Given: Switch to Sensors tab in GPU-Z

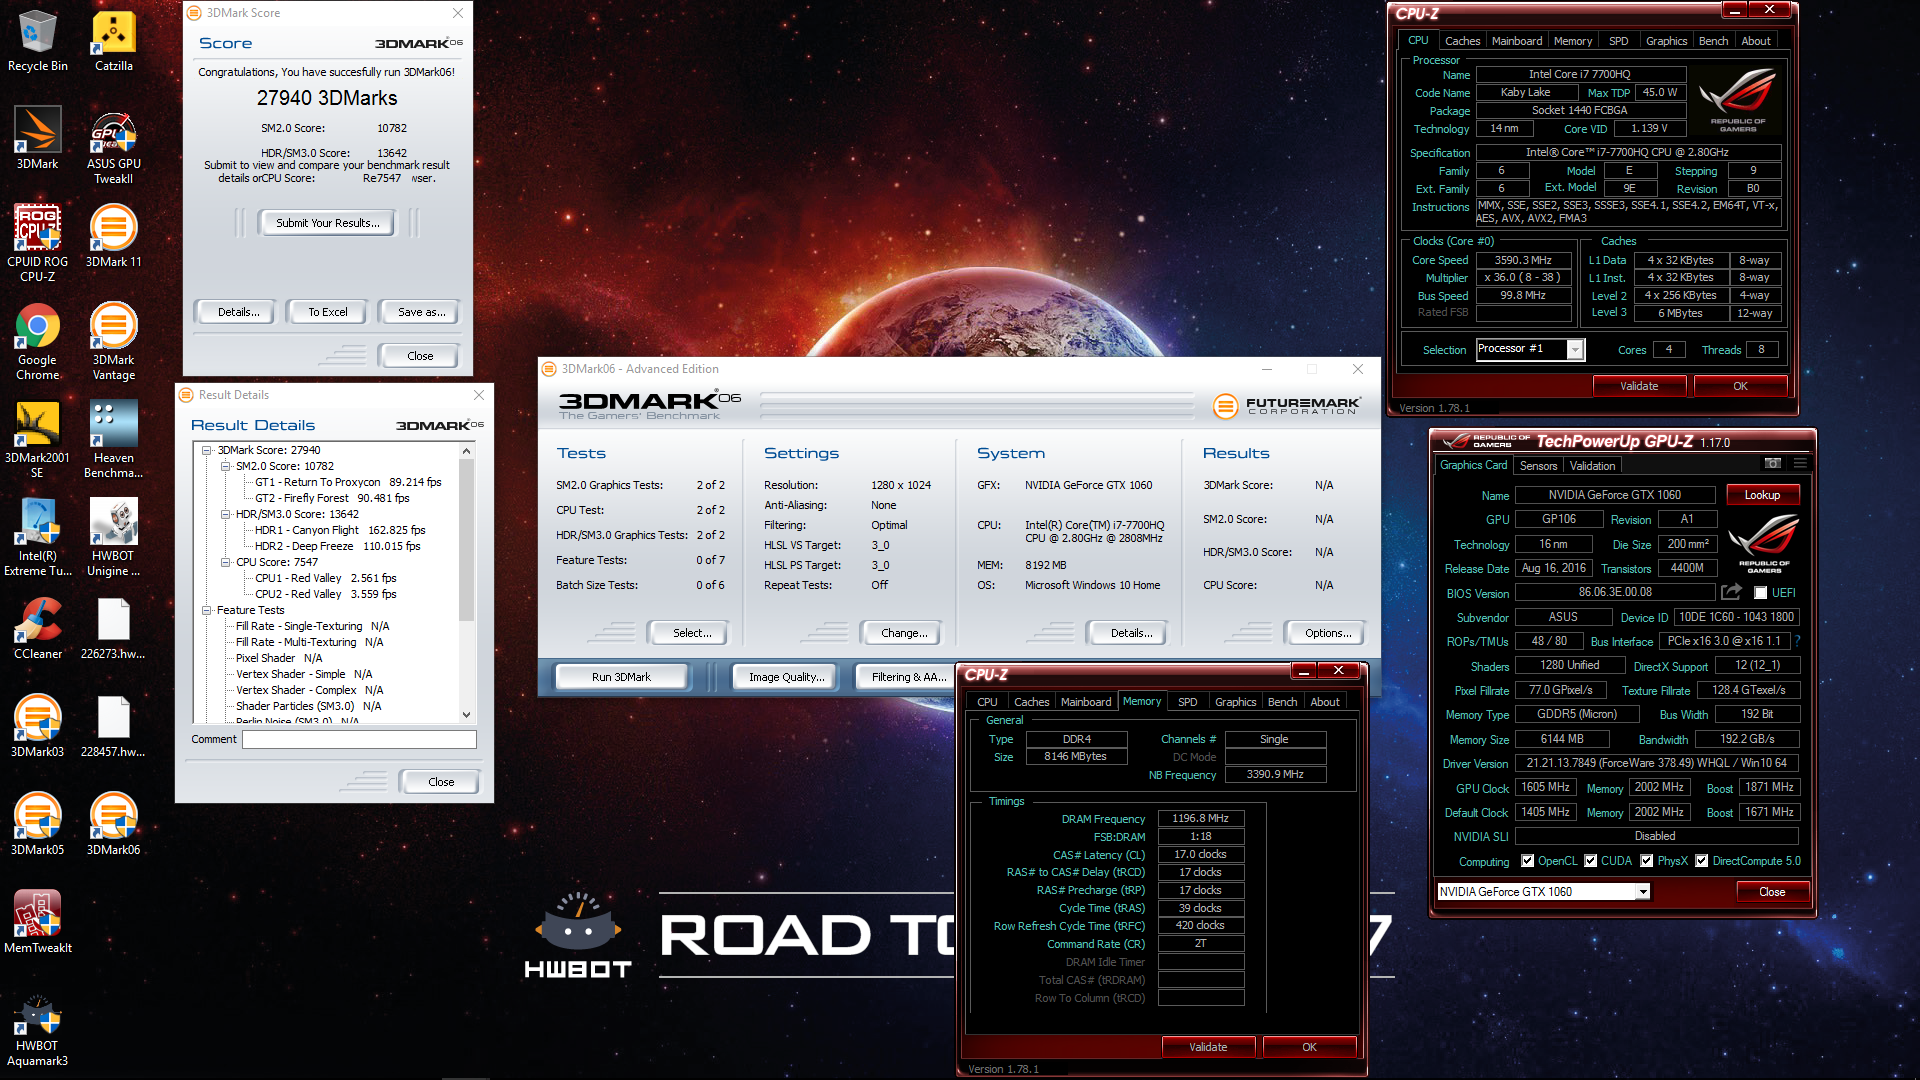Looking at the screenshot, I should coord(1538,466).
